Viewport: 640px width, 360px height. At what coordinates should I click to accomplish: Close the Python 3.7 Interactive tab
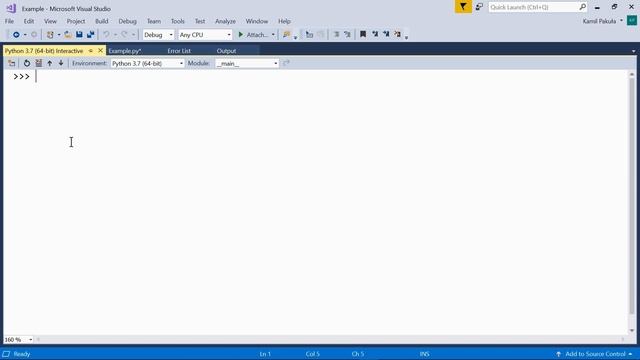tap(100, 51)
